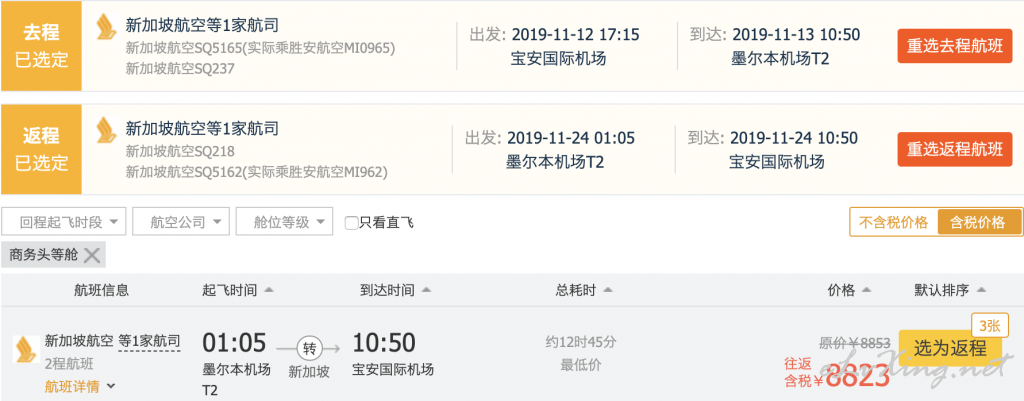Sort by 总耗时 arrow
Viewport: 1024px width, 401px height.
pyautogui.click(x=607, y=291)
